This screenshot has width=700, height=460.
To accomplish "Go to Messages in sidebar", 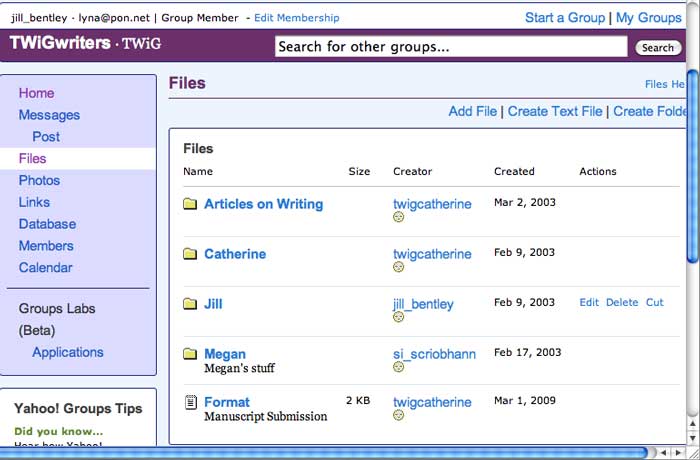I will pos(49,115).
